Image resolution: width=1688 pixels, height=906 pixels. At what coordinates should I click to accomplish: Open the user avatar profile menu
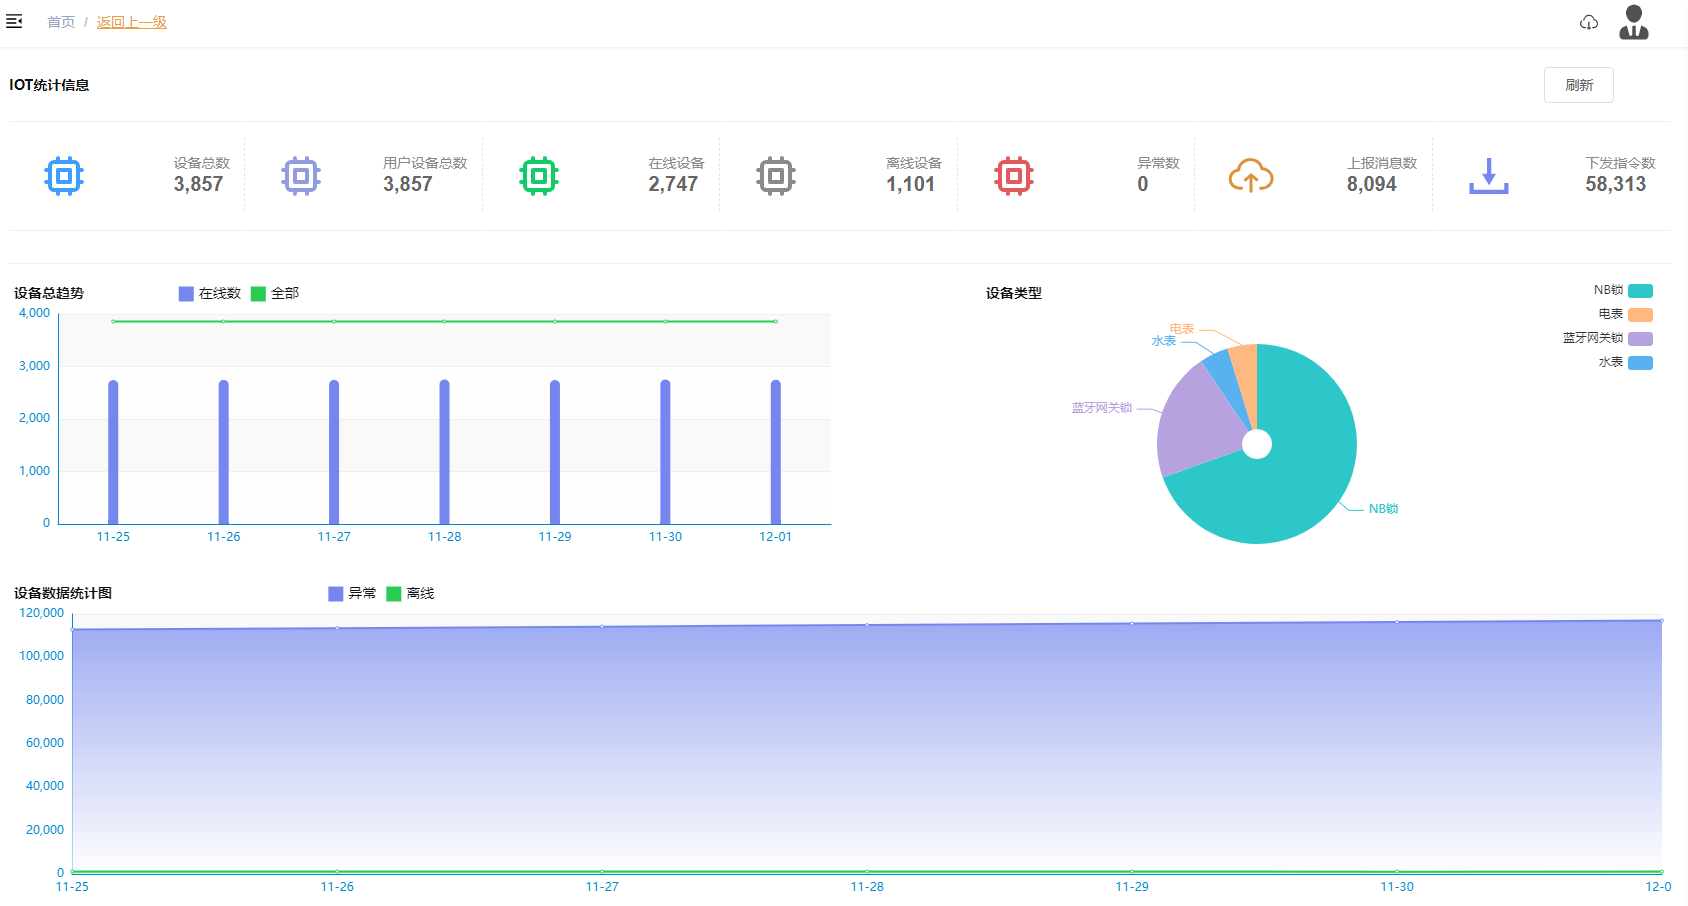(1634, 22)
